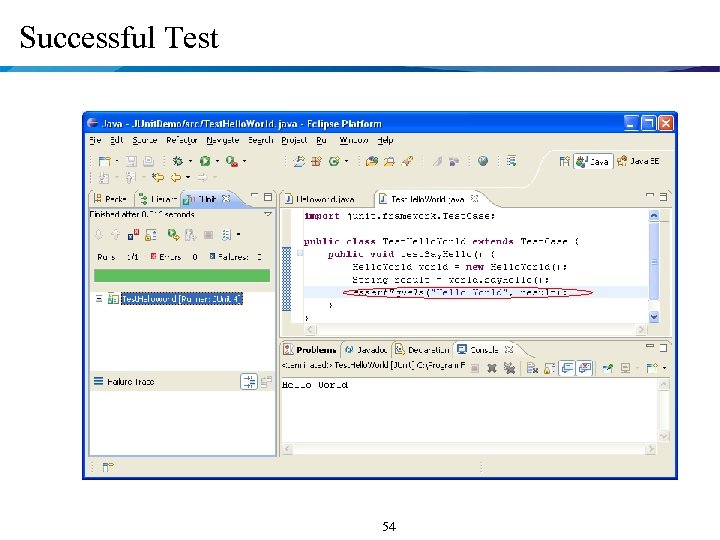
Task: Open the JUnit view menu triangle
Action: [x=268, y=214]
